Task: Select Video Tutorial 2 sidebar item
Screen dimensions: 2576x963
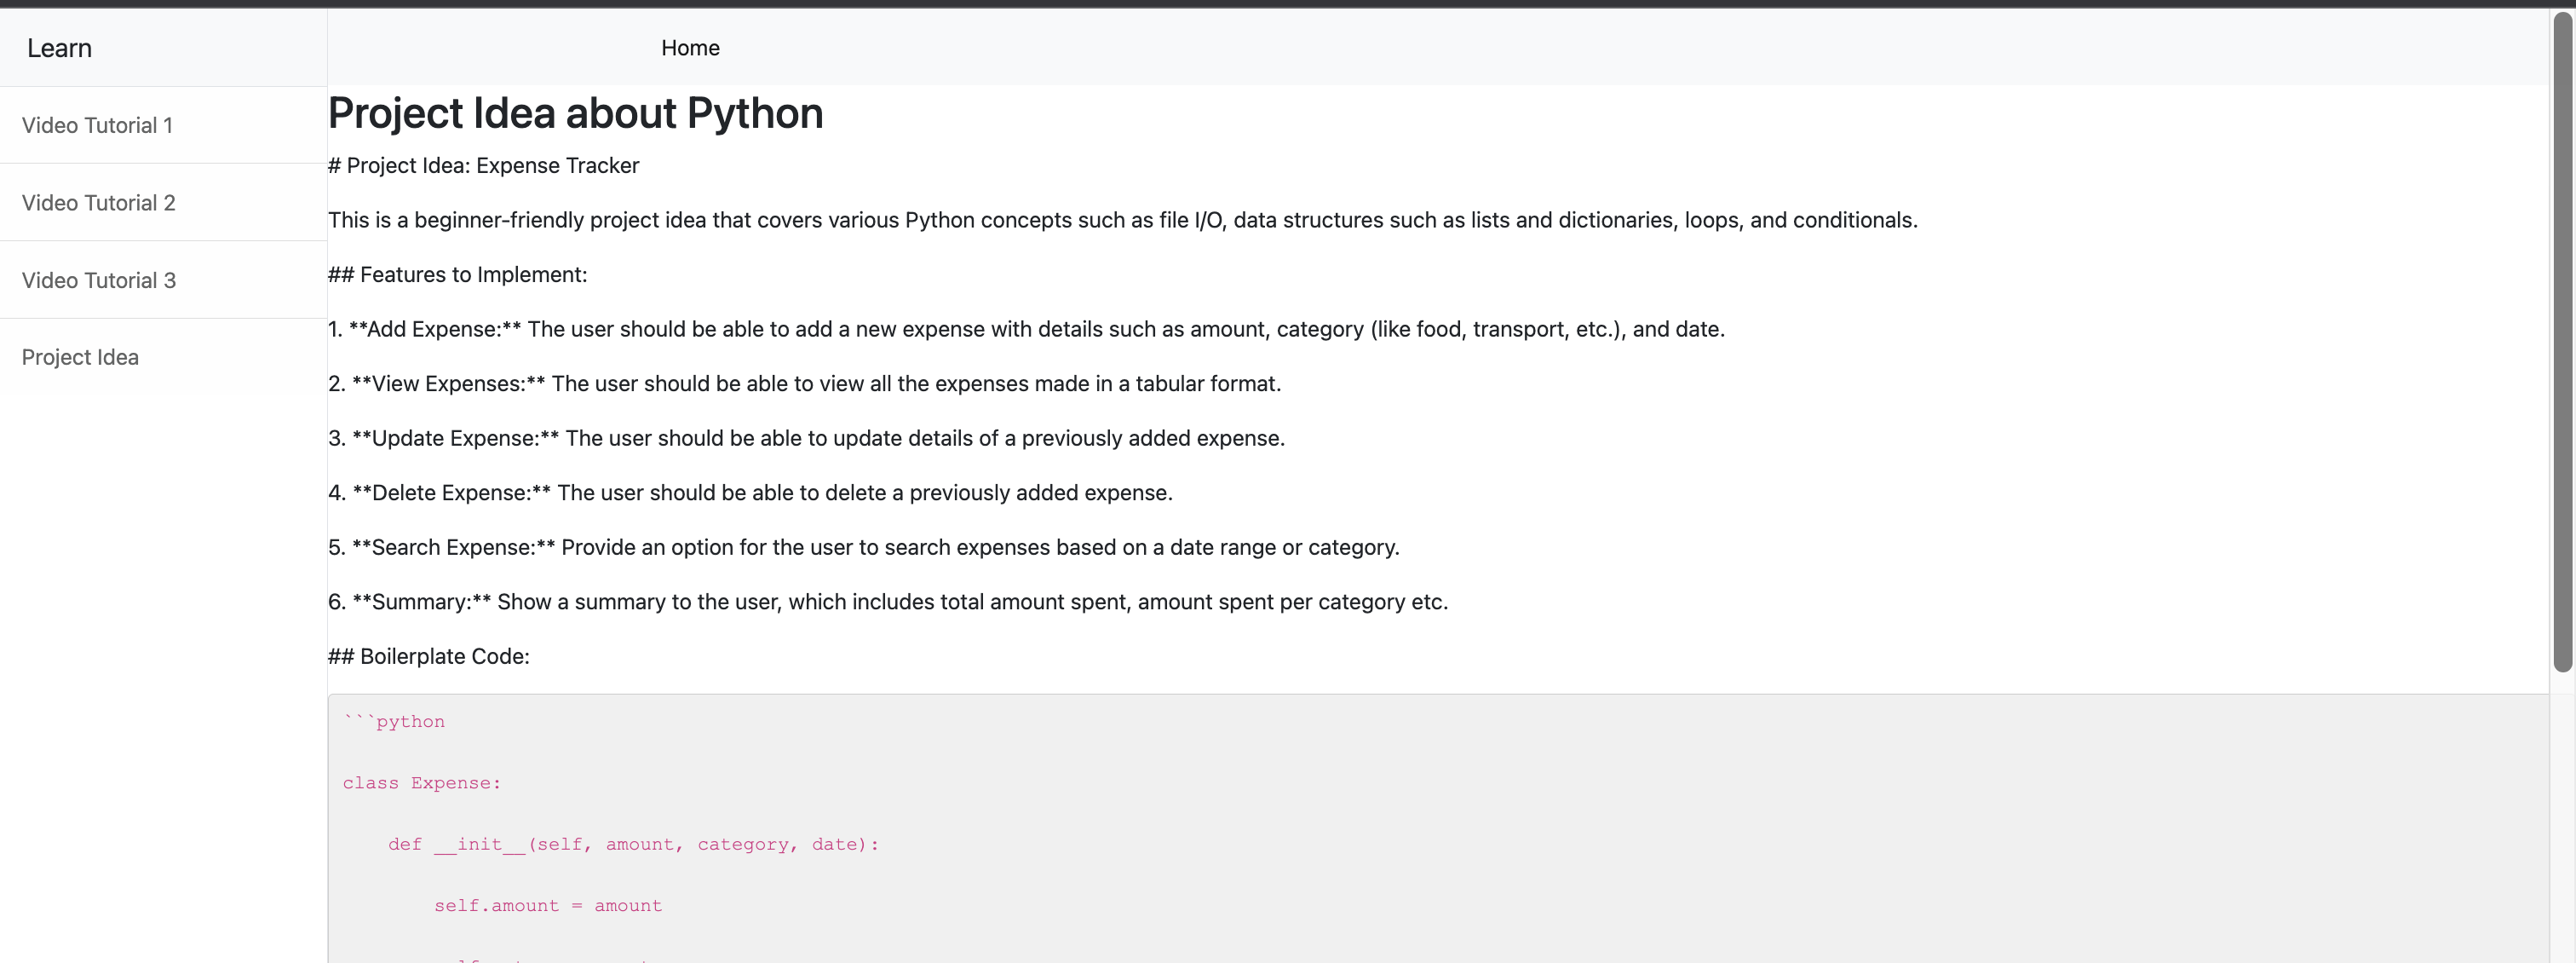Action: (x=98, y=203)
